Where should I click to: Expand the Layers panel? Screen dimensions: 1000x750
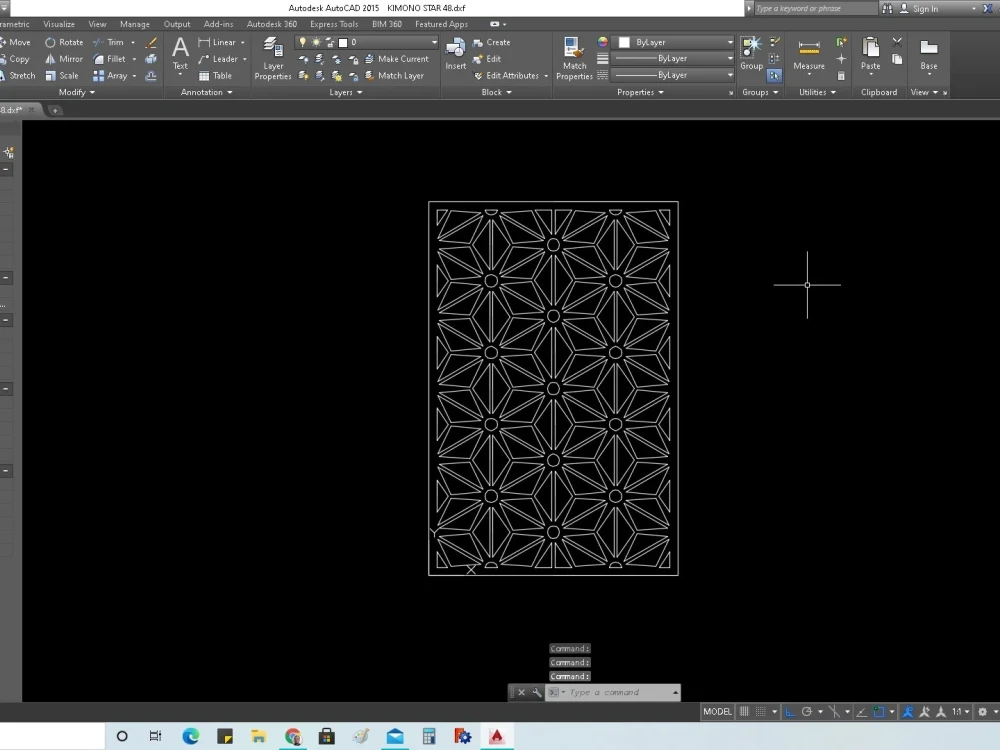pyautogui.click(x=346, y=92)
